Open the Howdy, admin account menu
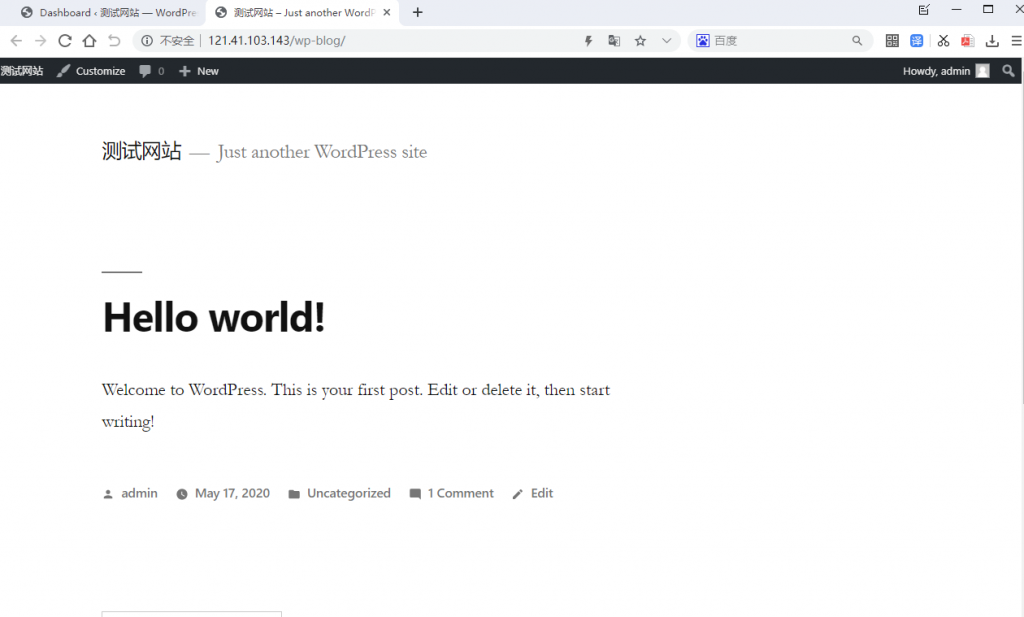Viewport: 1024px width, 617px height. click(946, 71)
